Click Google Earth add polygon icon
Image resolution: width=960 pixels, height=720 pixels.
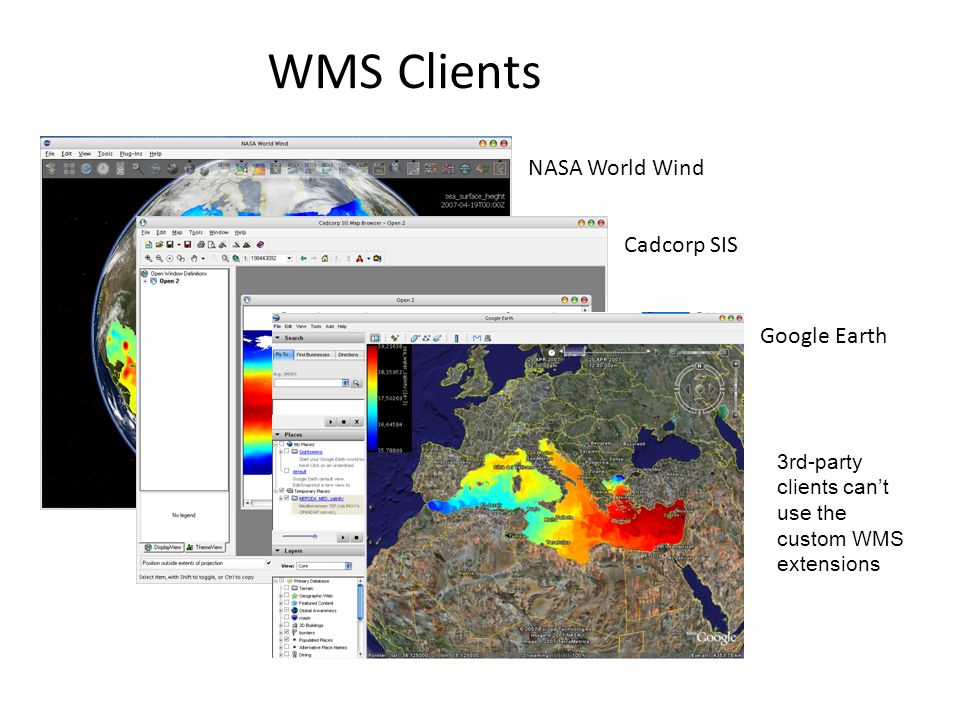414,338
